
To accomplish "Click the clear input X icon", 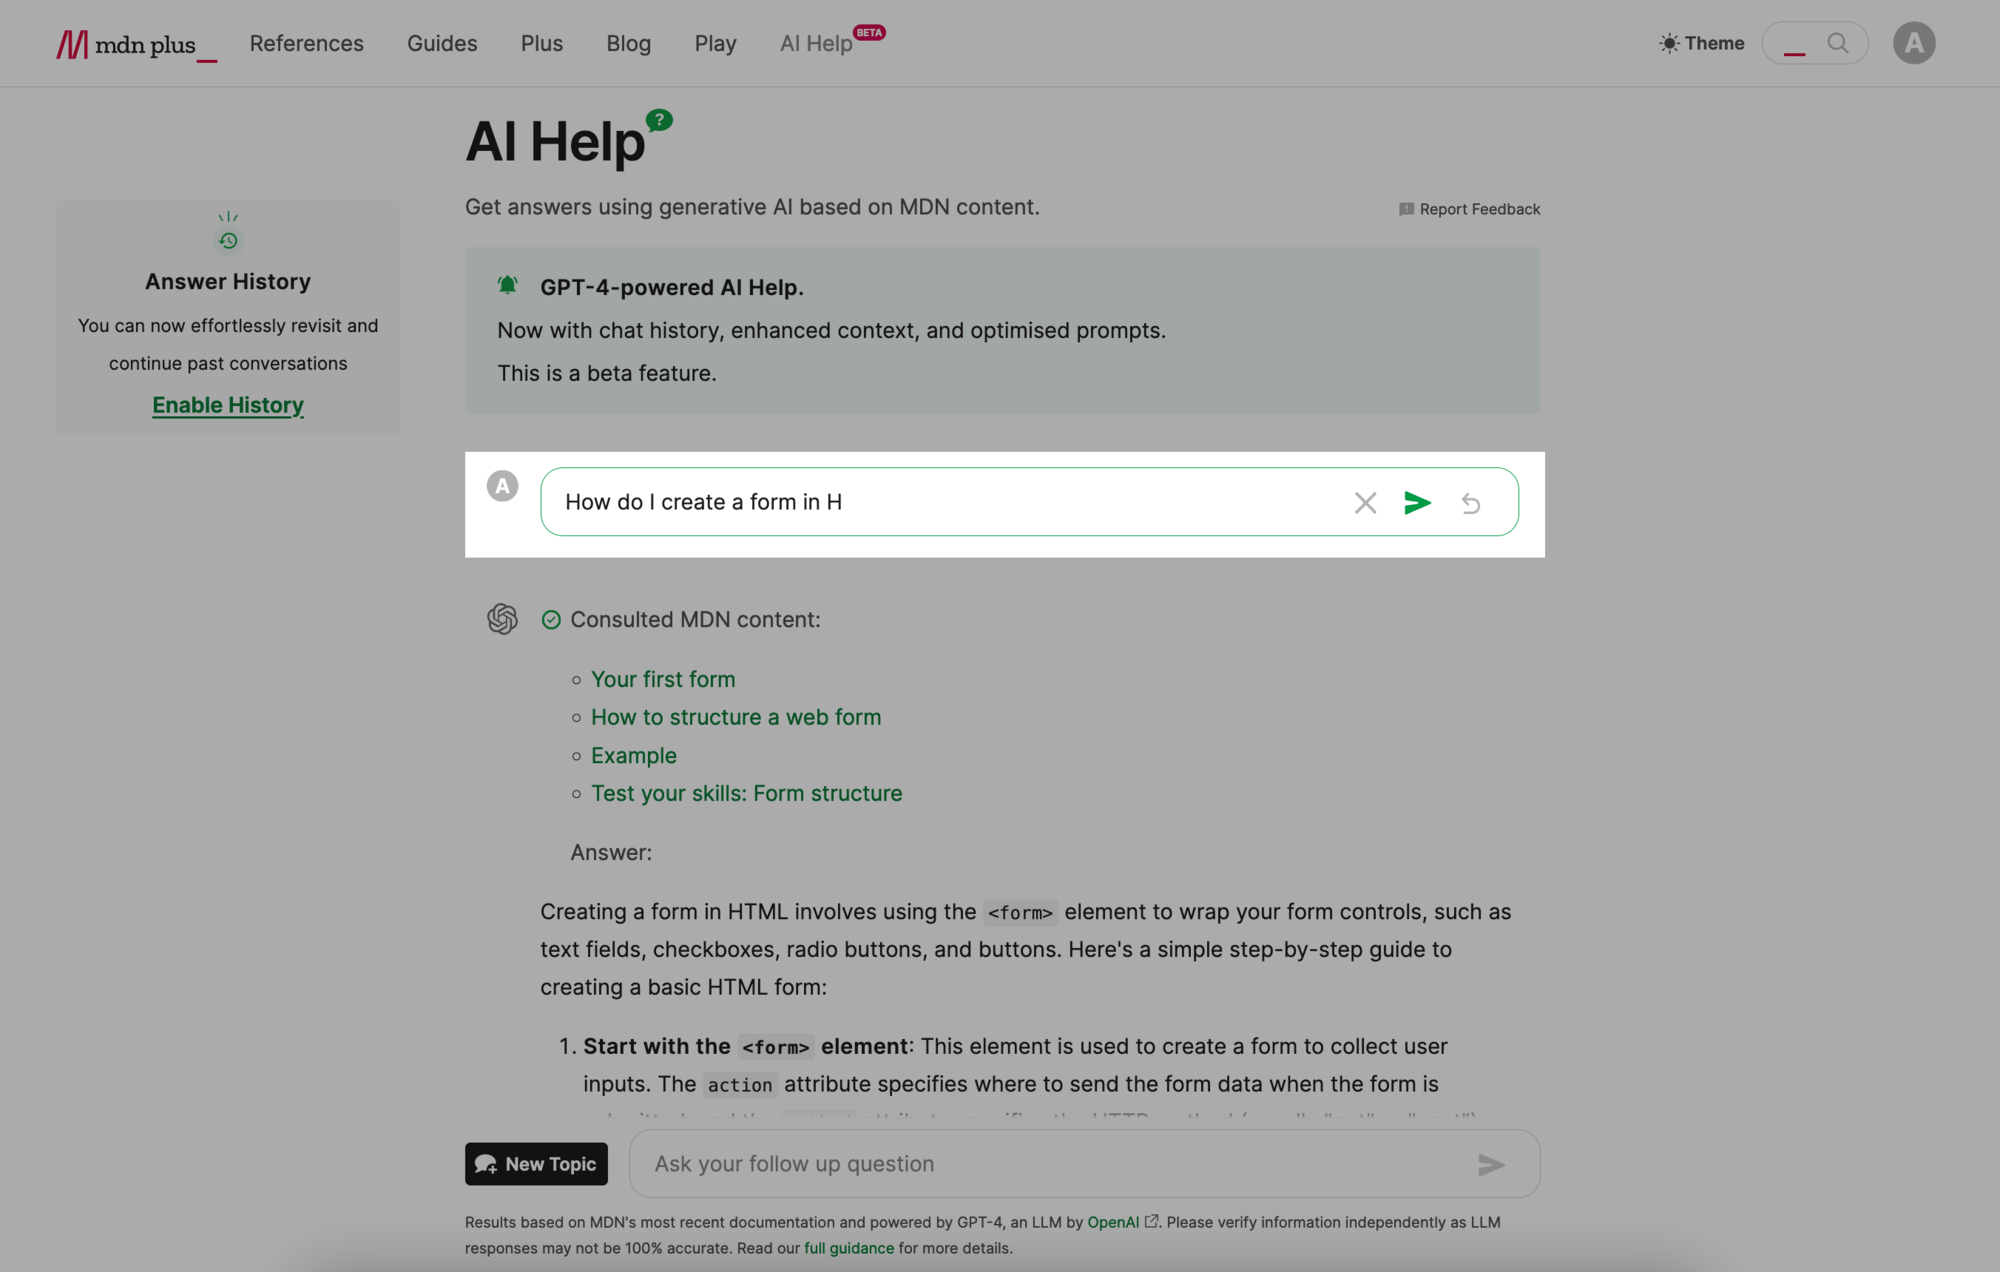I will point(1364,501).
